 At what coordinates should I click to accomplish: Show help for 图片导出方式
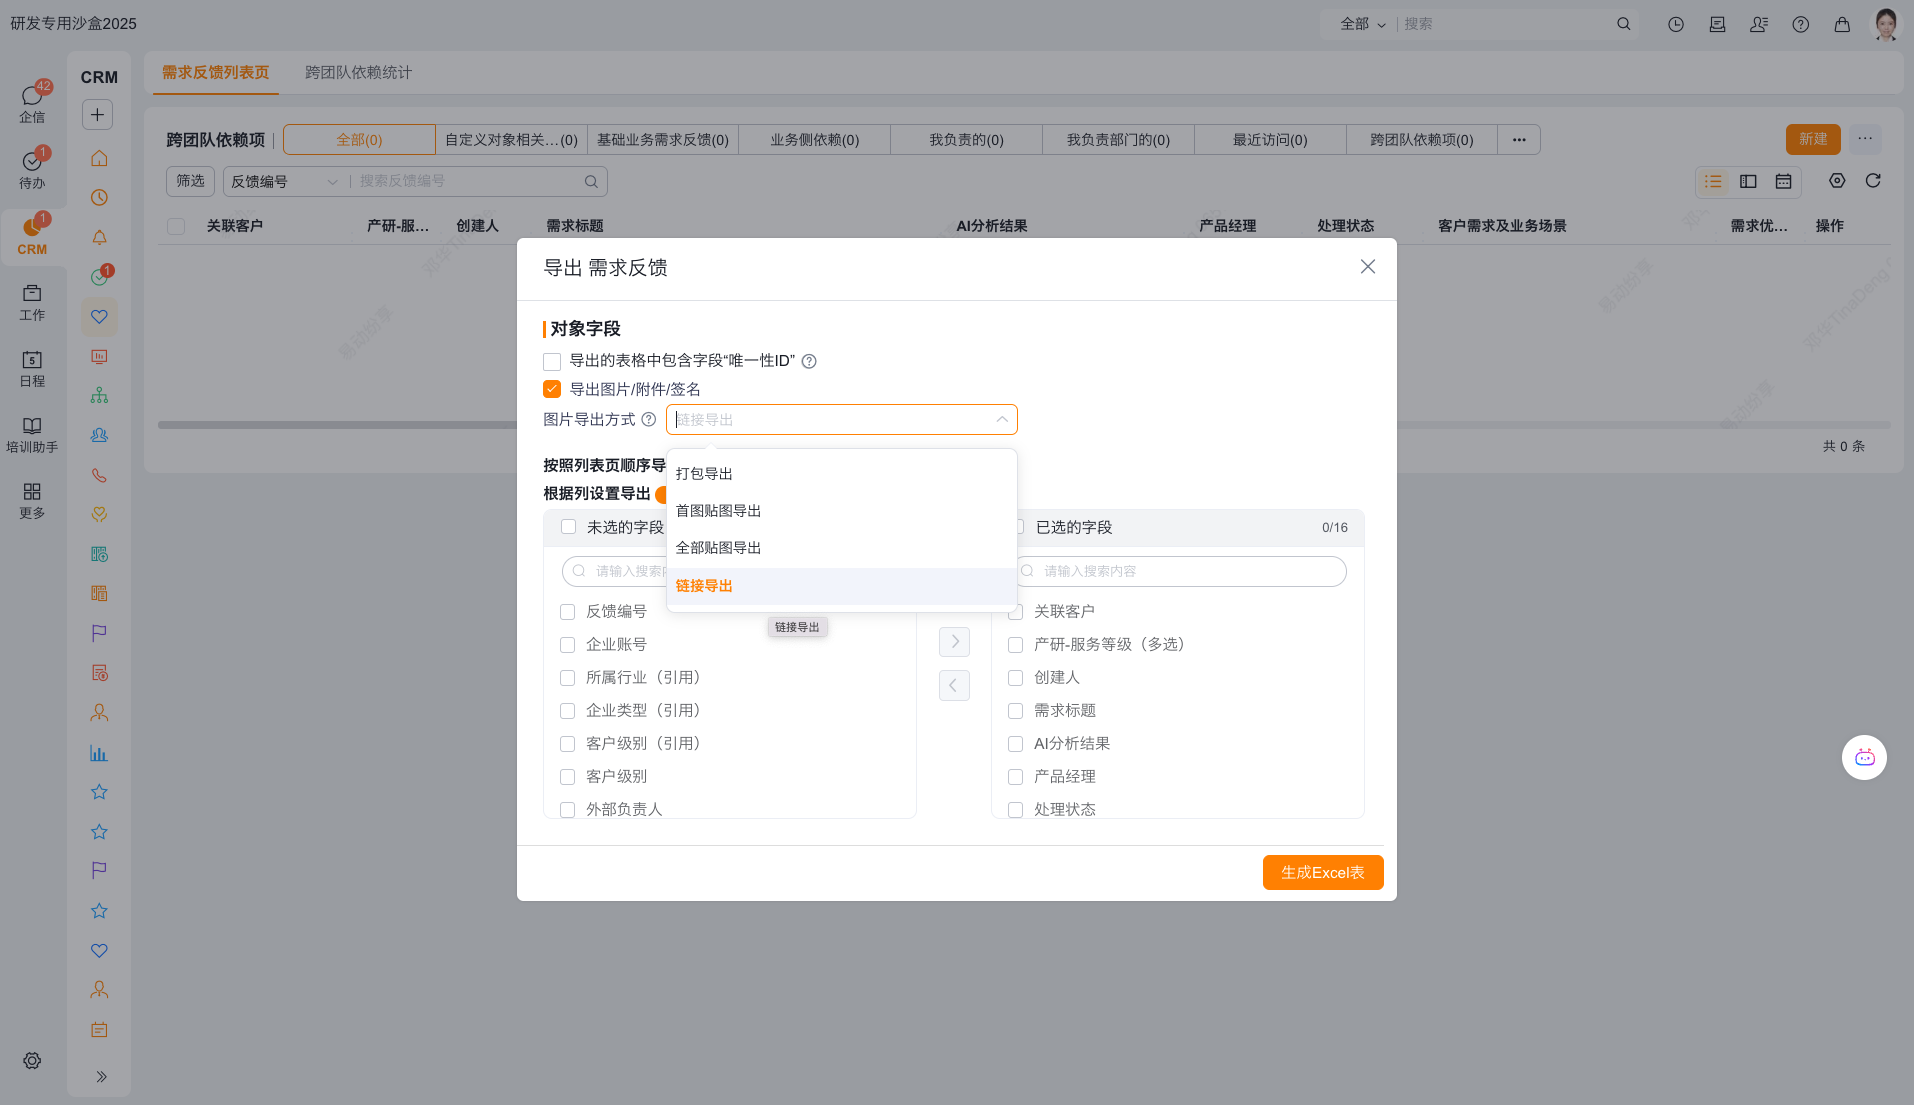coord(649,420)
